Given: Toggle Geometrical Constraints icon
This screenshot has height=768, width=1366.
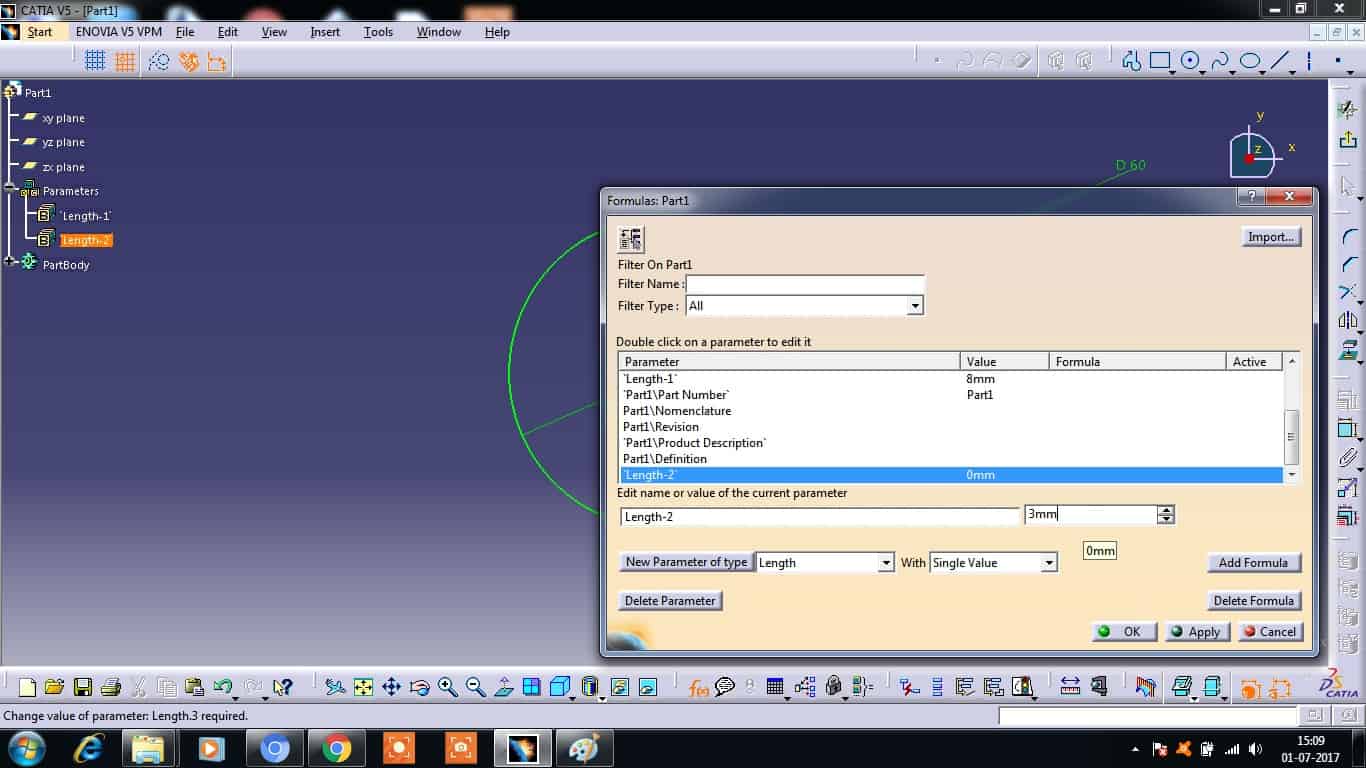Looking at the screenshot, I should click(188, 61).
